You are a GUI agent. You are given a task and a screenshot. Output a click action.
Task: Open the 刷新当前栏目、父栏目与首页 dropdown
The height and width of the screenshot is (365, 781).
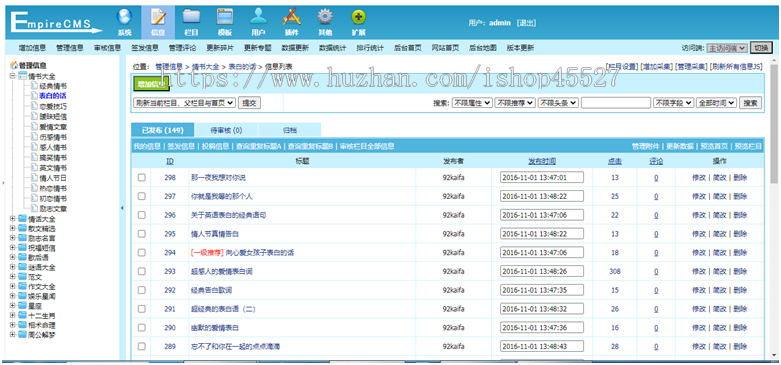coord(184,103)
